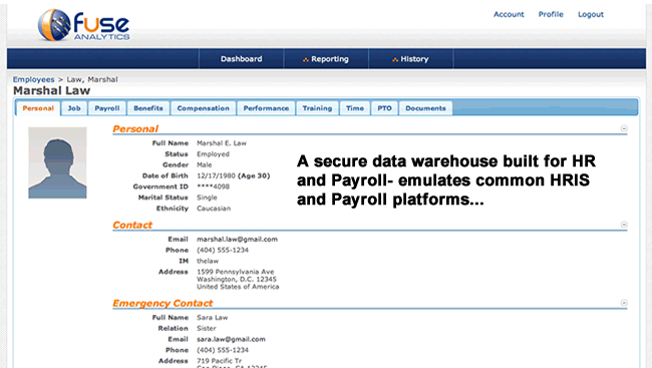This screenshot has height=368, width=652.
Task: Open the Training tab
Action: [317, 108]
